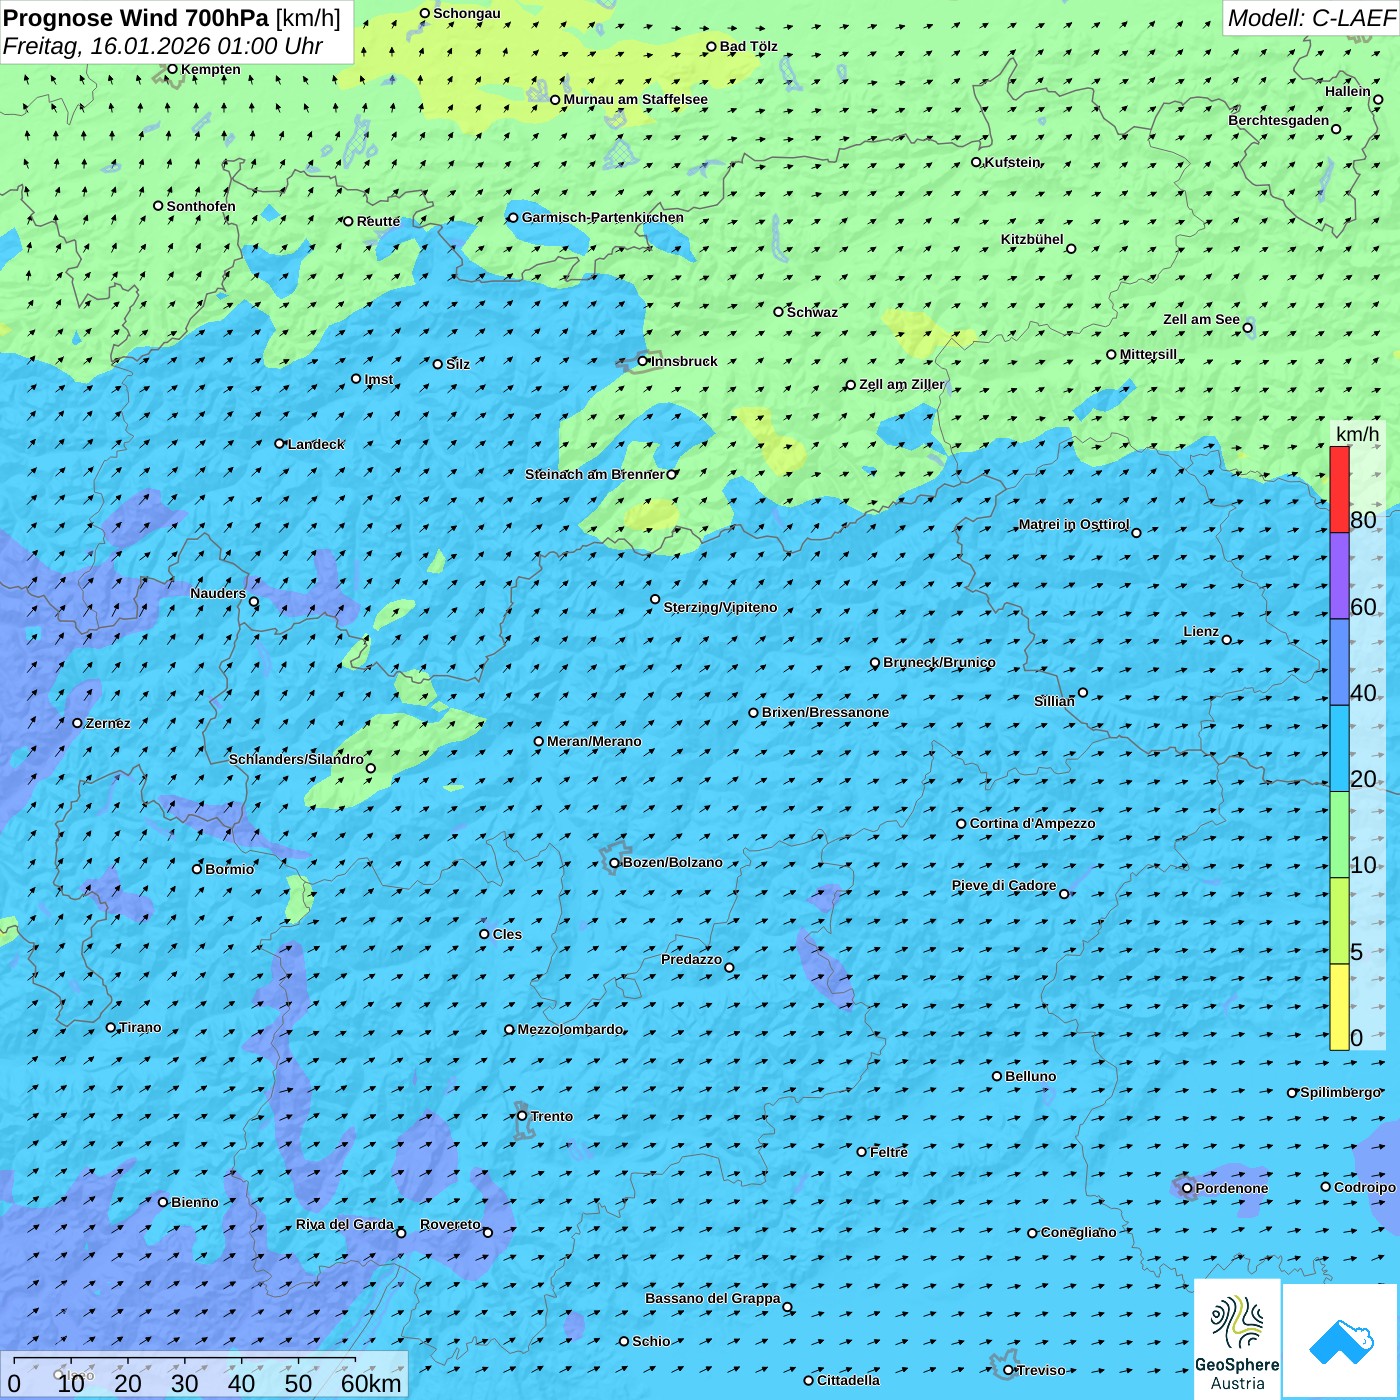Click the 'Matrei in Osttirol' label

pyautogui.click(x=1074, y=524)
